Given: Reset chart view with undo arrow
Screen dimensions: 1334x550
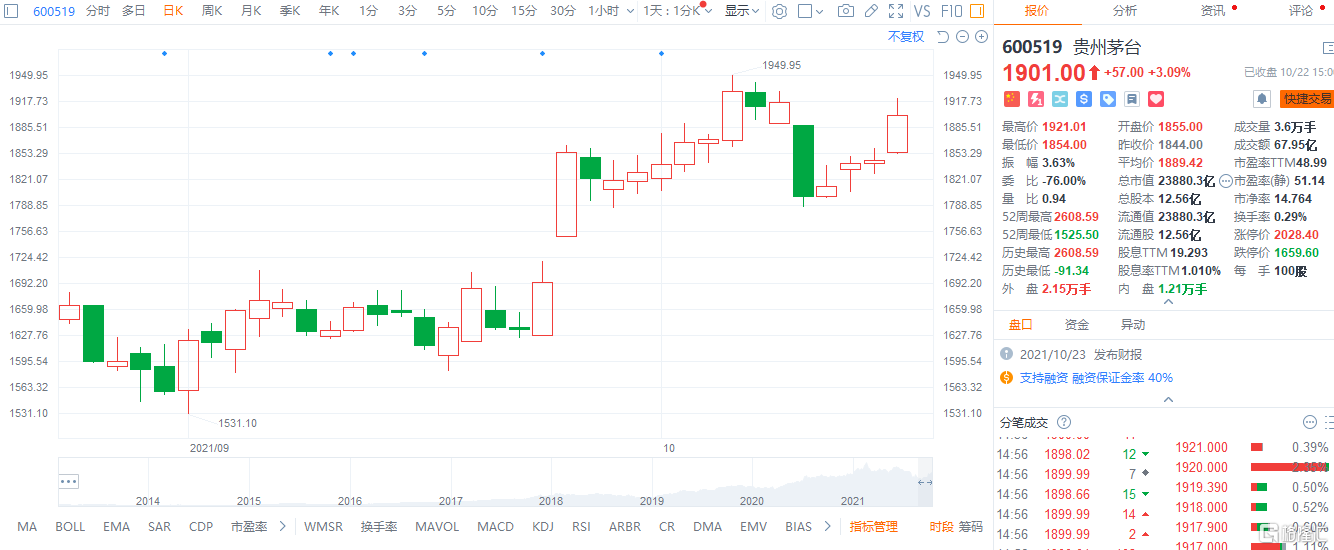Looking at the screenshot, I should (942, 37).
